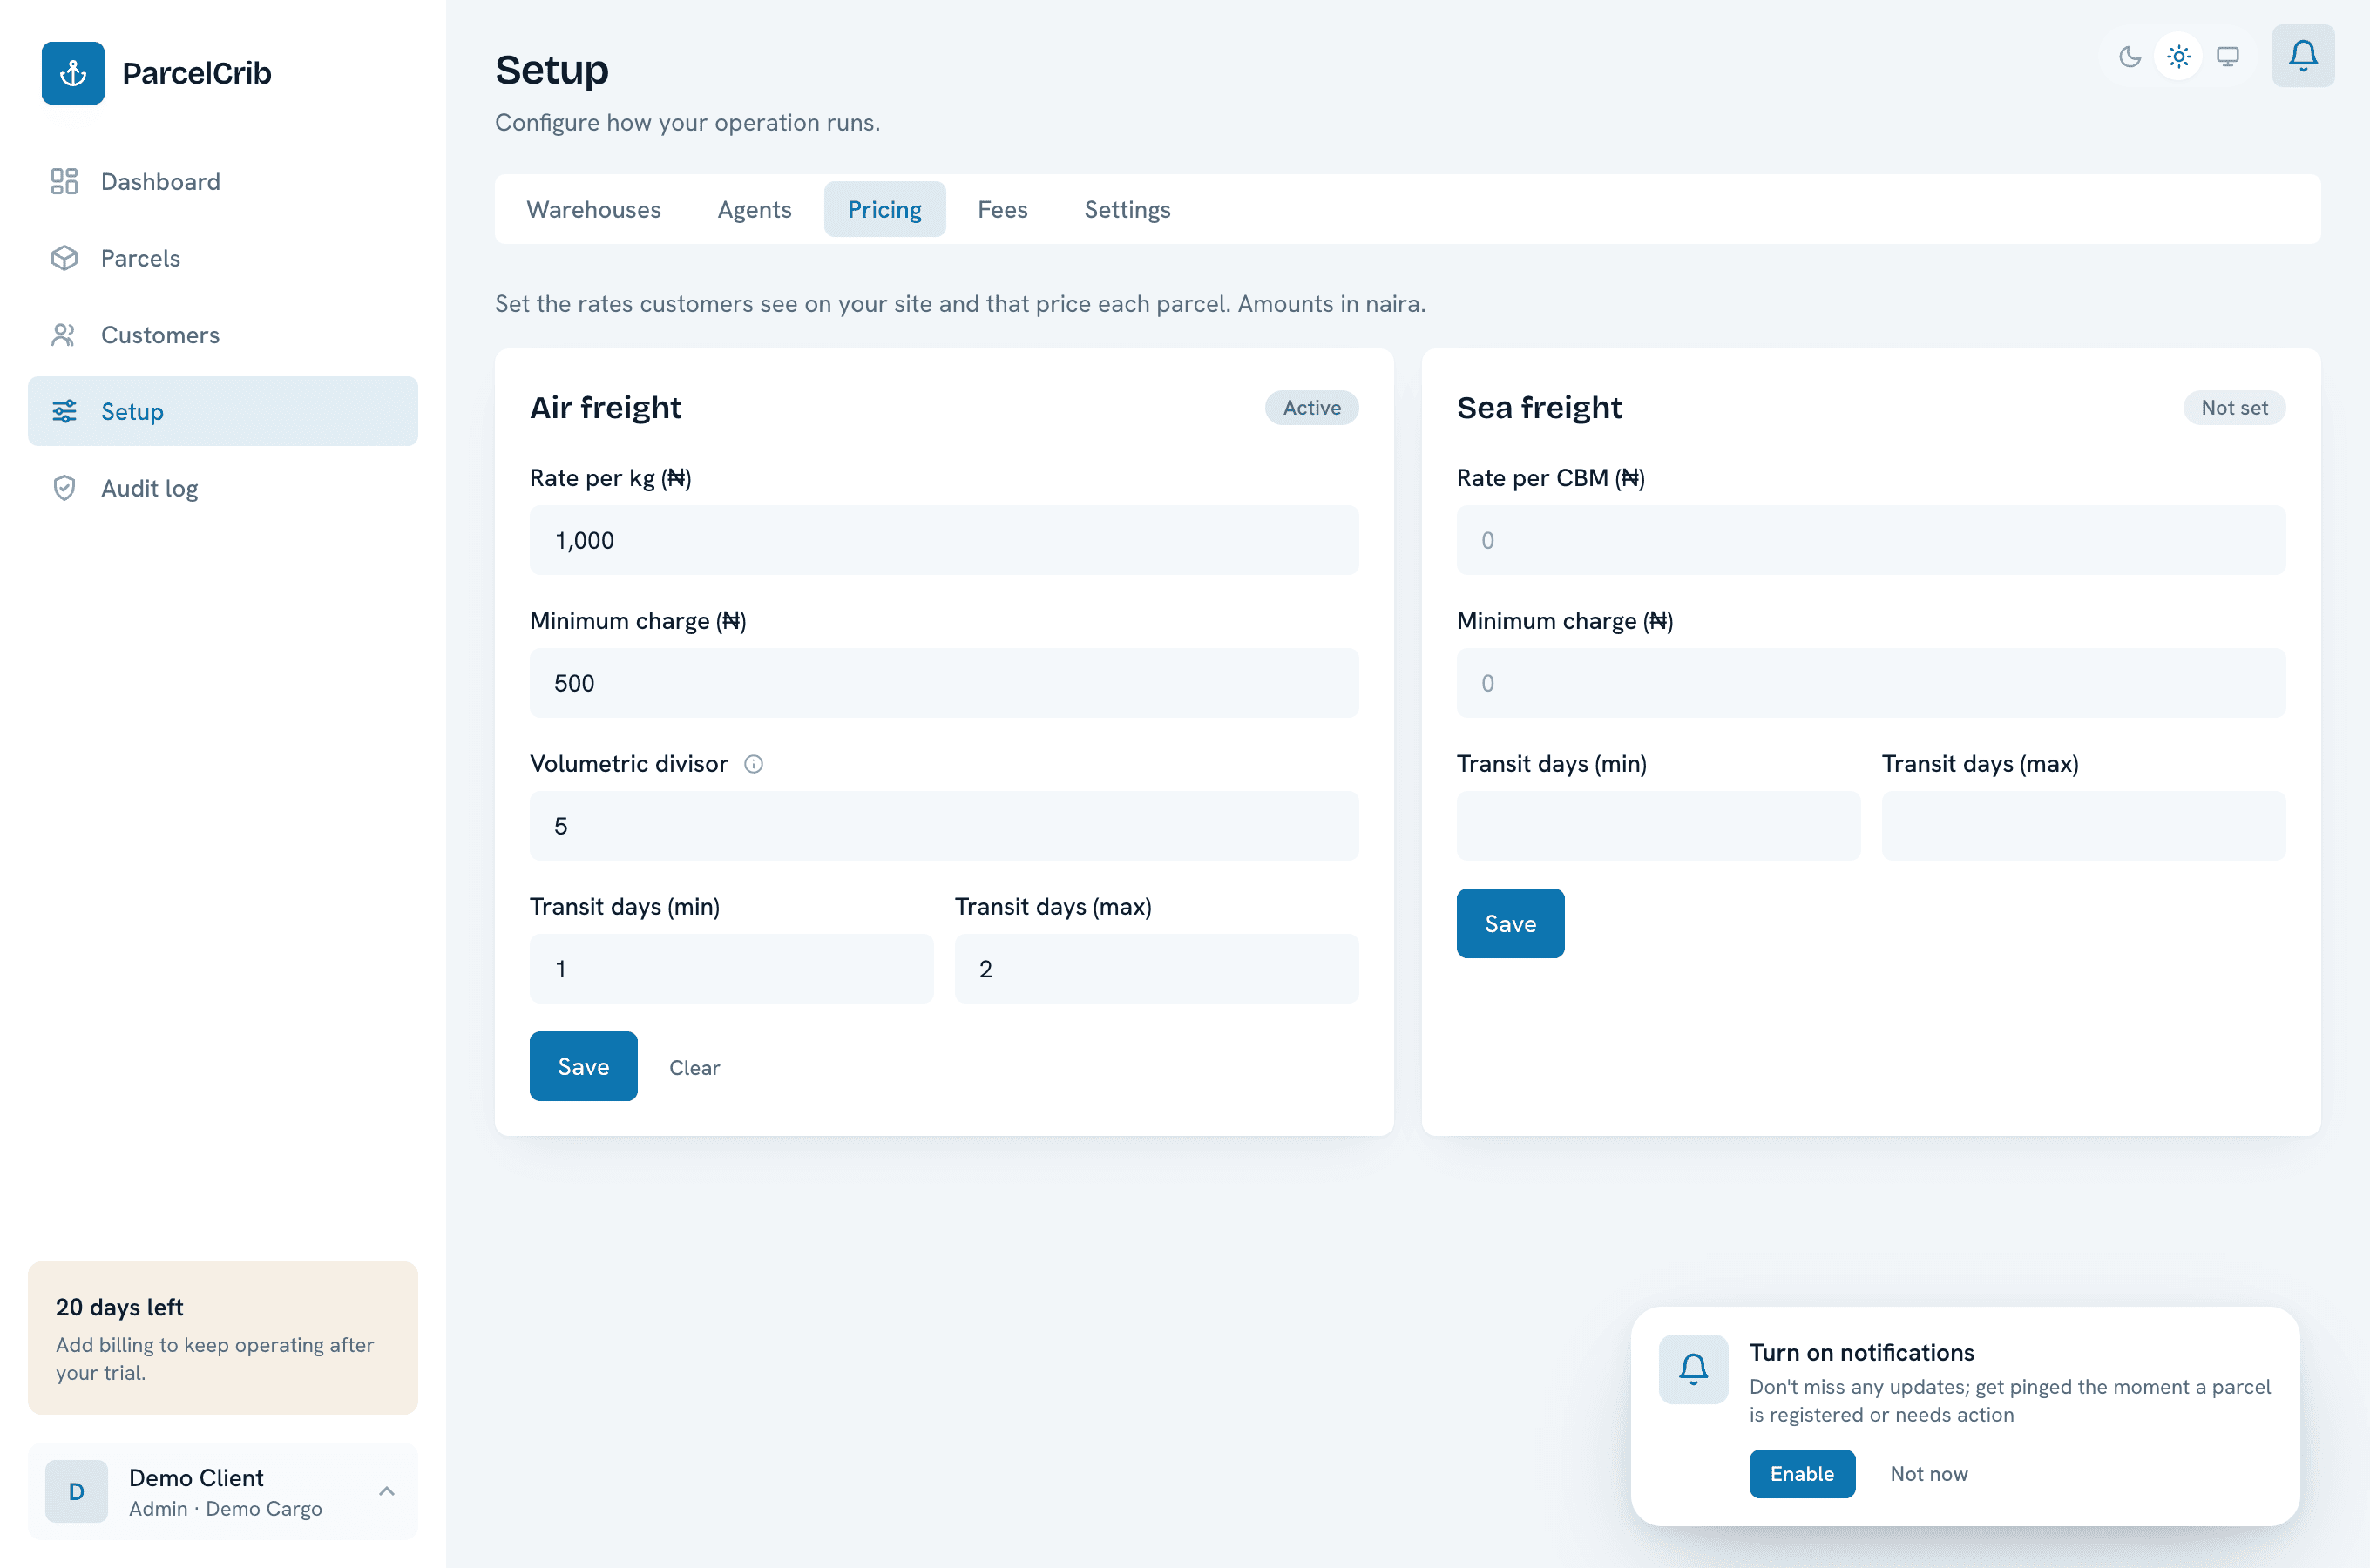The width and height of the screenshot is (2370, 1568).
Task: Click the Admin · Demo Cargo text
Action: (226, 1508)
